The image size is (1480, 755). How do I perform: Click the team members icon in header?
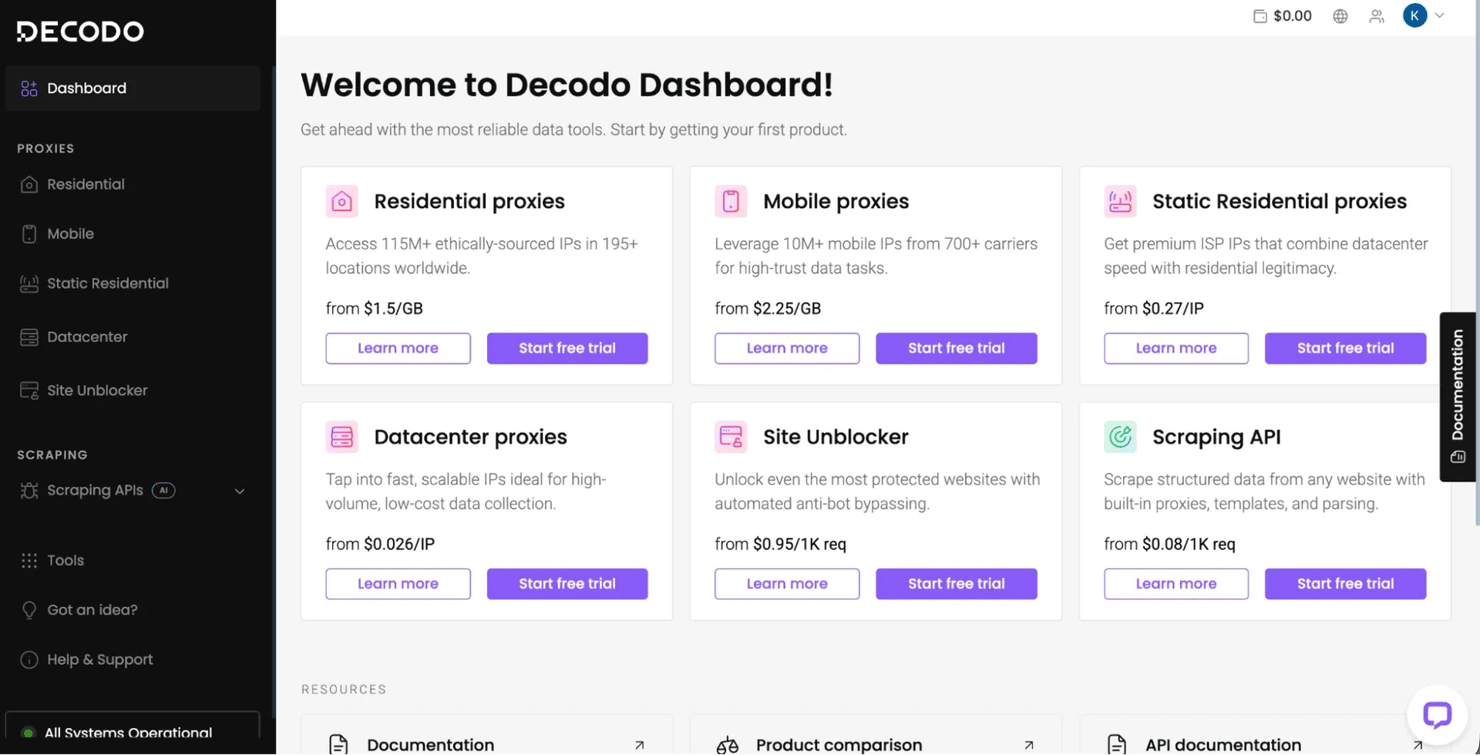(x=1377, y=16)
